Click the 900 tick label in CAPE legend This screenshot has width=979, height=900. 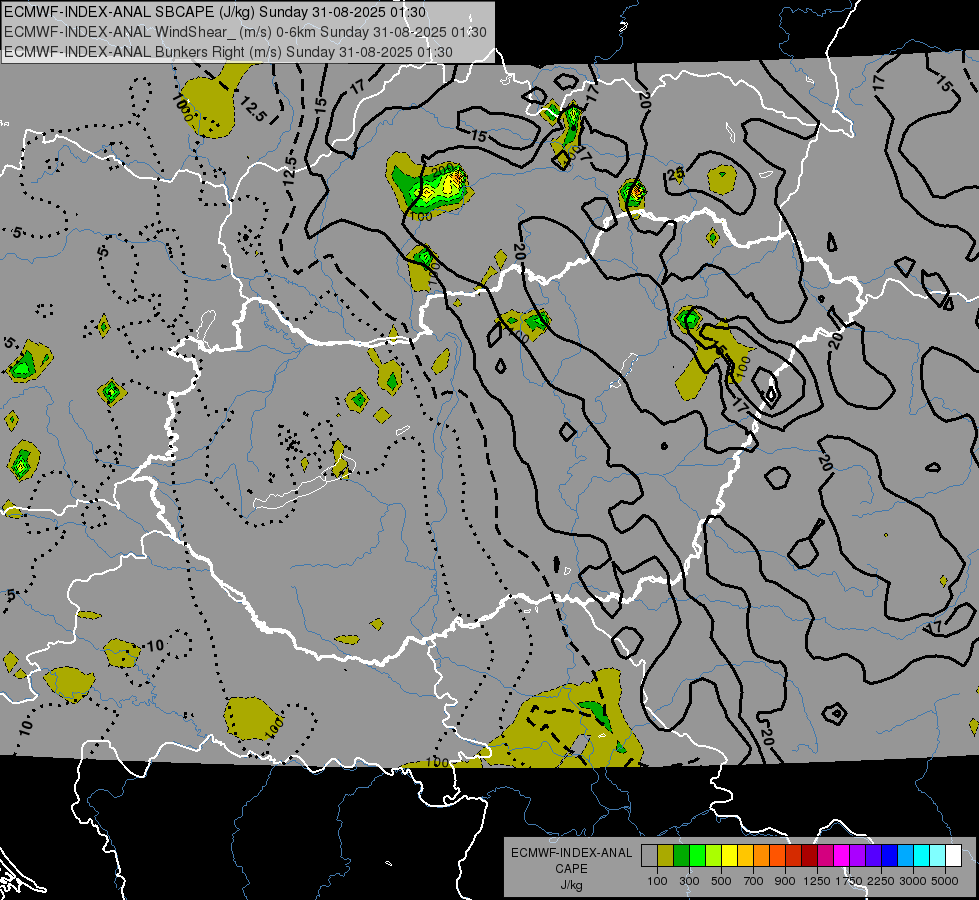(x=785, y=881)
